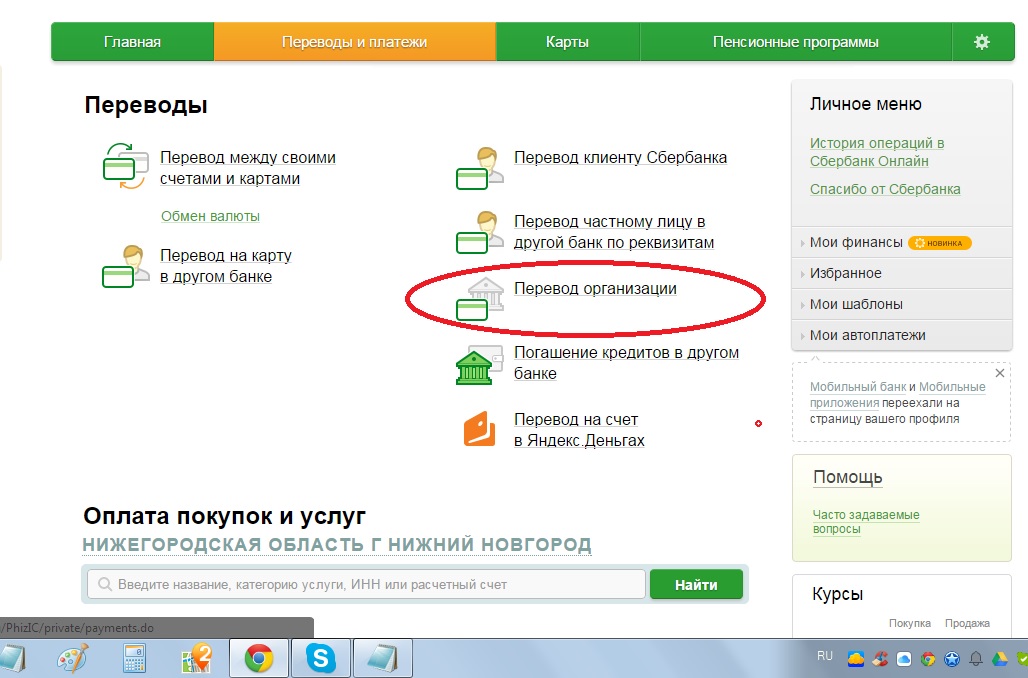Screen dimensions: 1028x678
Task: Open Часто задаваемые вопросы help link
Action: pyautogui.click(x=866, y=522)
